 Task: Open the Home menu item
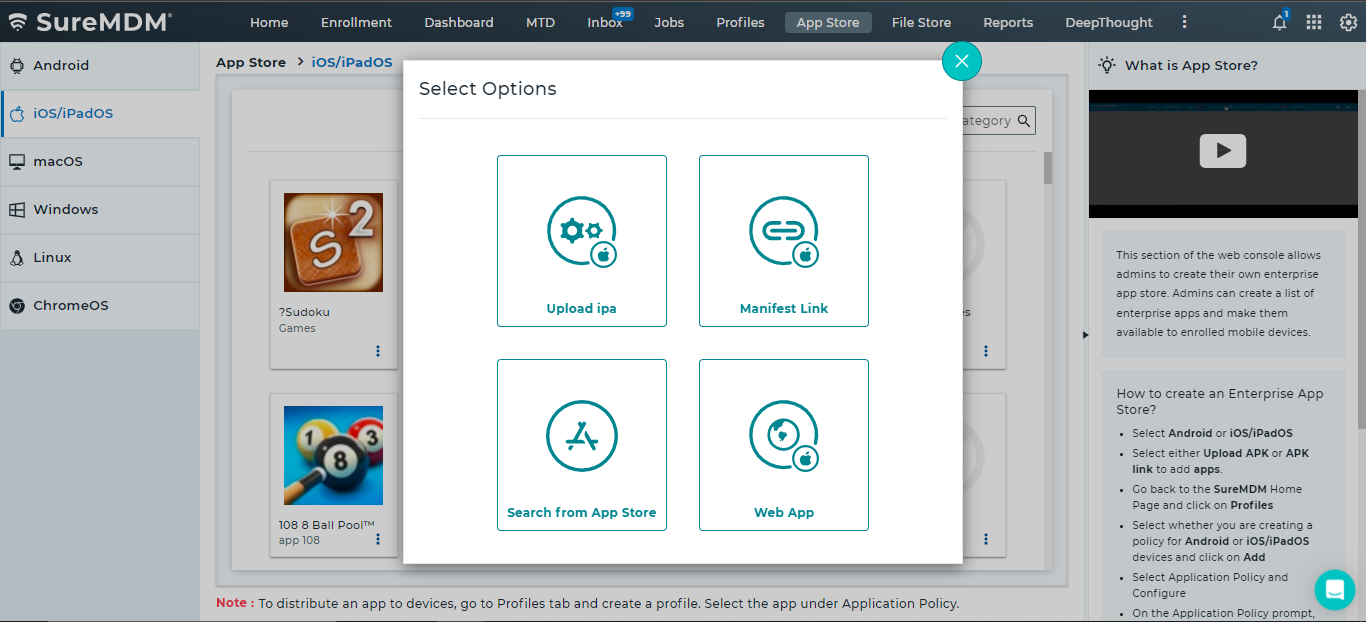point(269,22)
